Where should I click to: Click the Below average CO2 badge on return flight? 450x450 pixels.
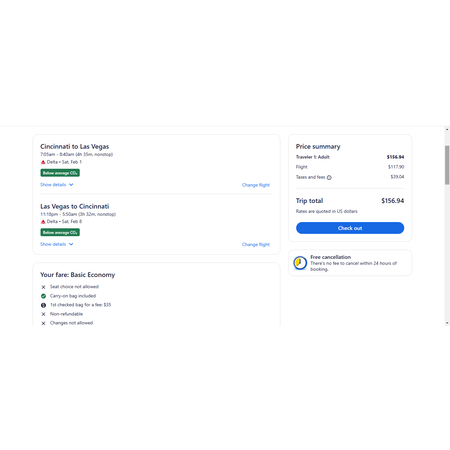(x=60, y=232)
